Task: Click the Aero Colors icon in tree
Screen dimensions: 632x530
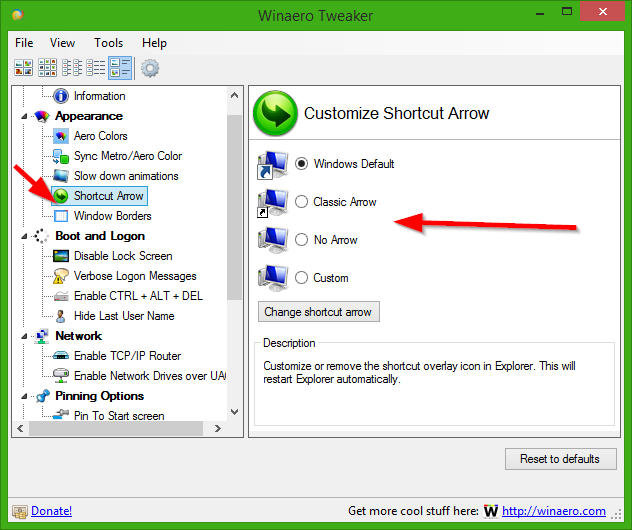Action: (61, 136)
